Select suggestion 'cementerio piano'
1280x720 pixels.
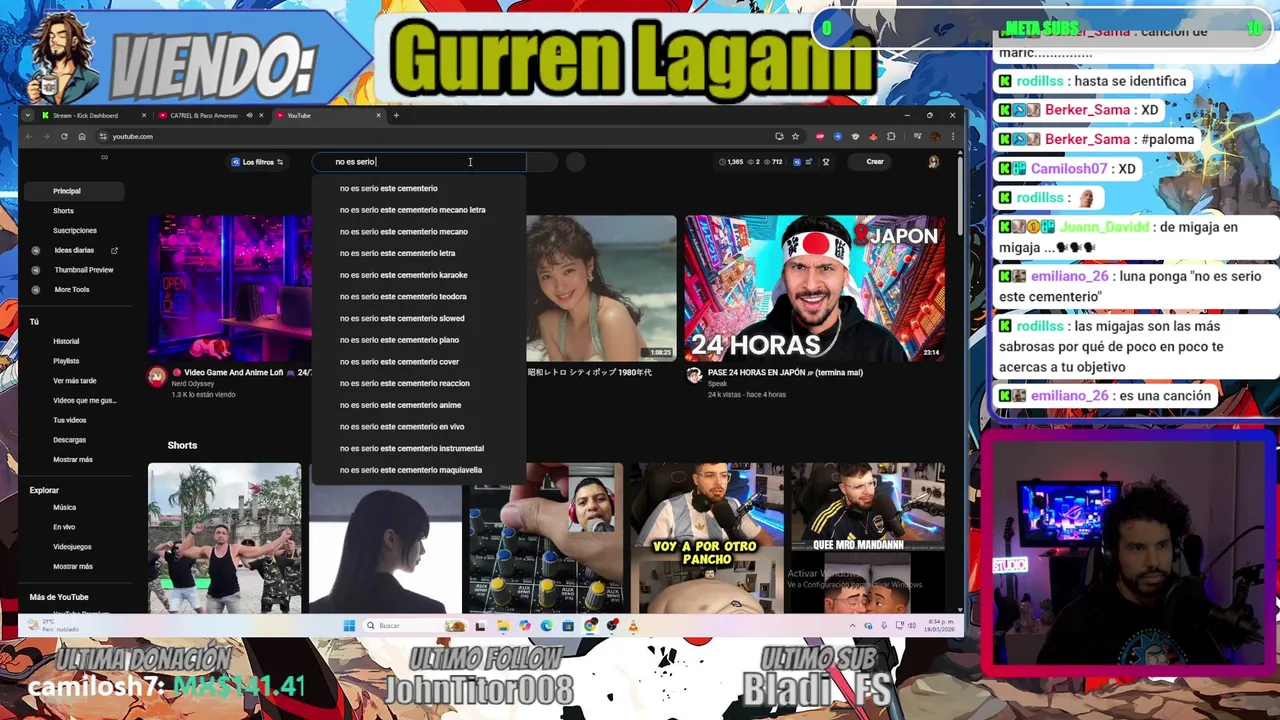(x=419, y=340)
